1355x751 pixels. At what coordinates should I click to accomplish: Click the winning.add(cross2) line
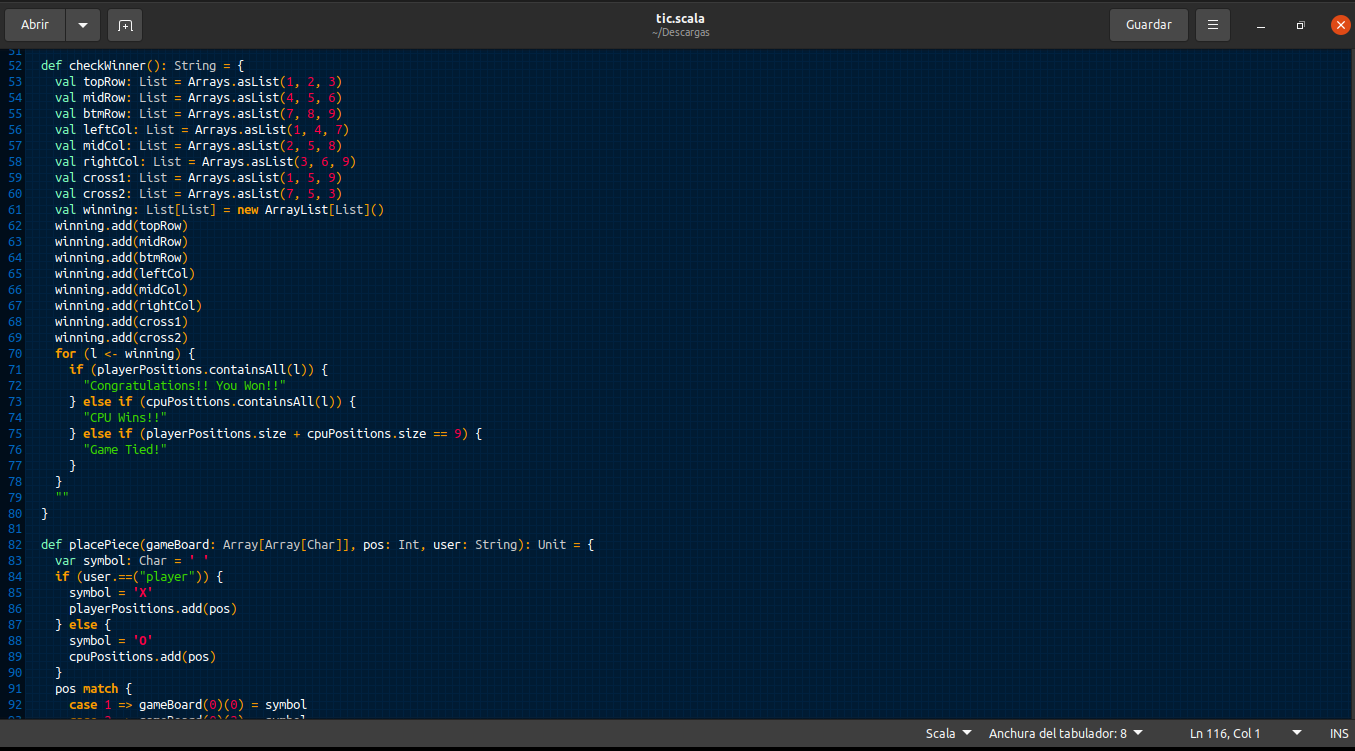[x=122, y=338]
